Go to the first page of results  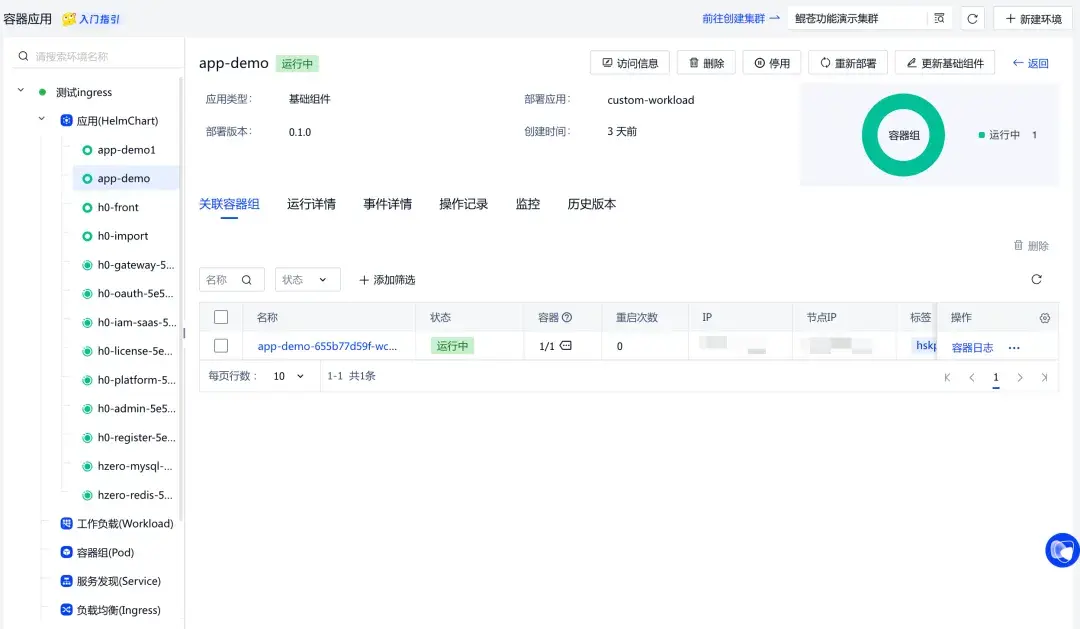[x=947, y=377]
